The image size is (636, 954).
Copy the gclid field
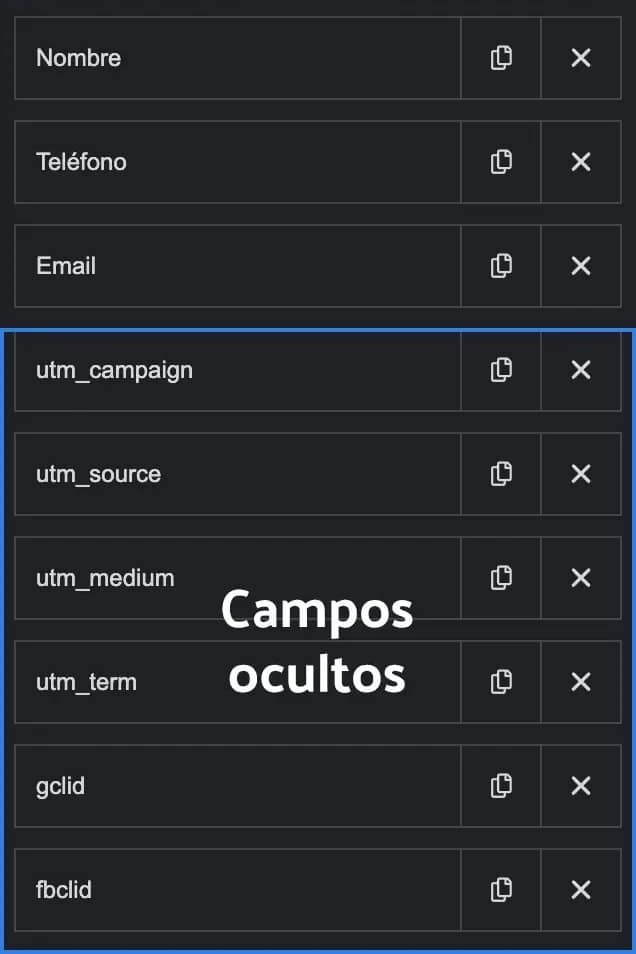501,786
